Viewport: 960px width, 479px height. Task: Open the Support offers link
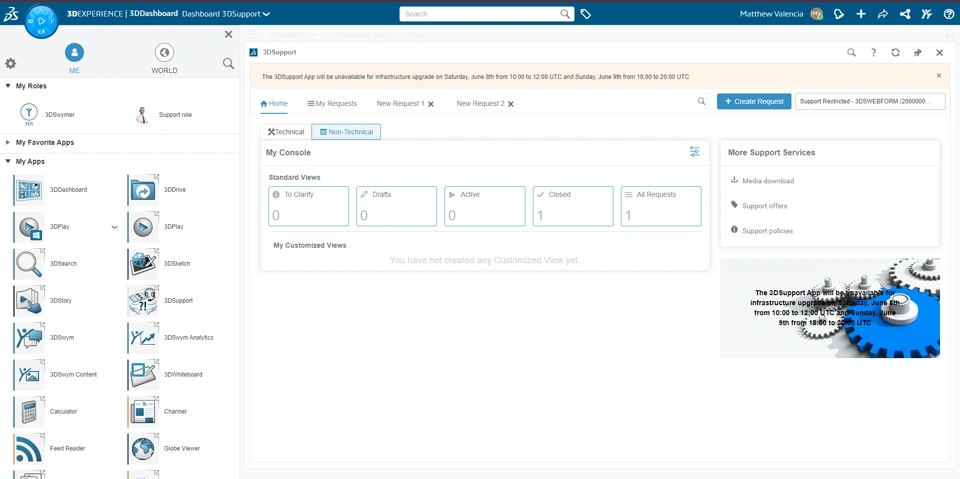click(x=765, y=206)
